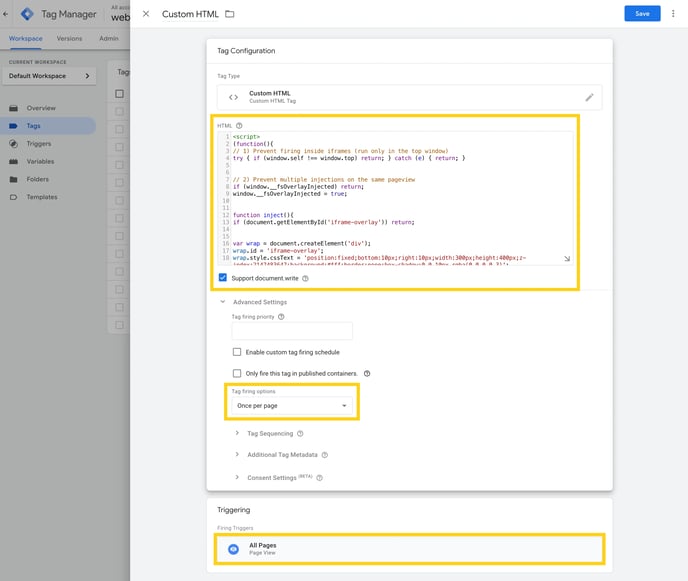
Task: Click the Tag Manager logo
Action: 27,14
